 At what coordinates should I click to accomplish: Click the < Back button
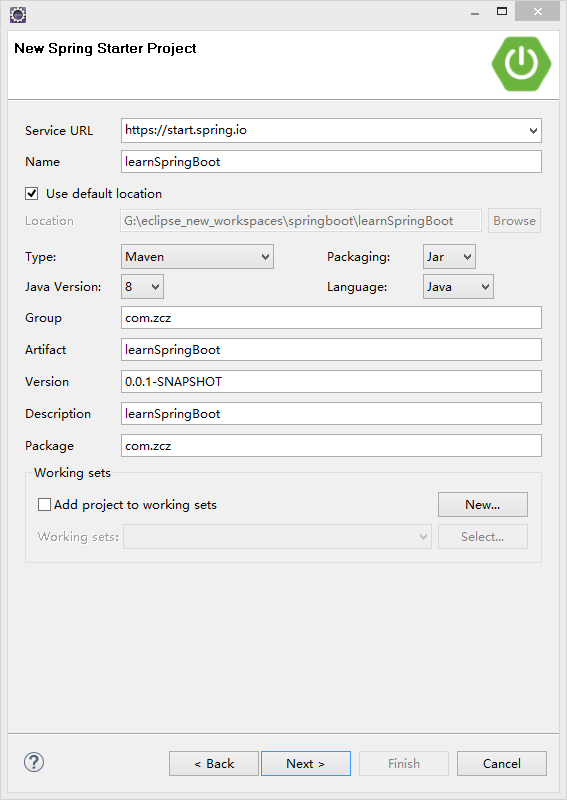[x=214, y=763]
